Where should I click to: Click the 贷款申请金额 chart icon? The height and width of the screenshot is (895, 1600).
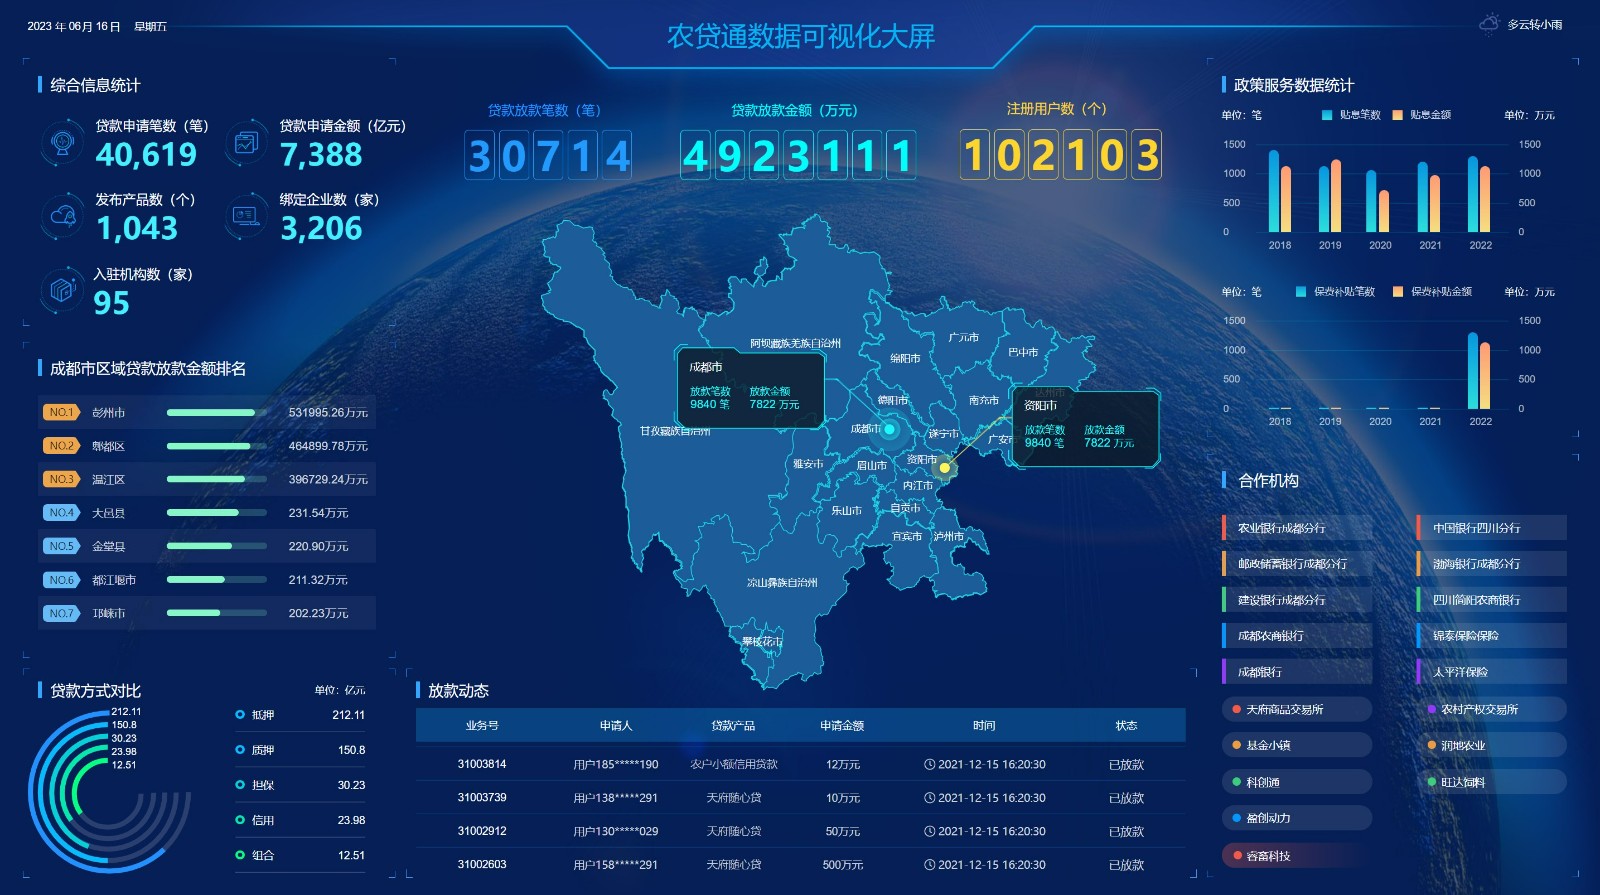(x=246, y=143)
